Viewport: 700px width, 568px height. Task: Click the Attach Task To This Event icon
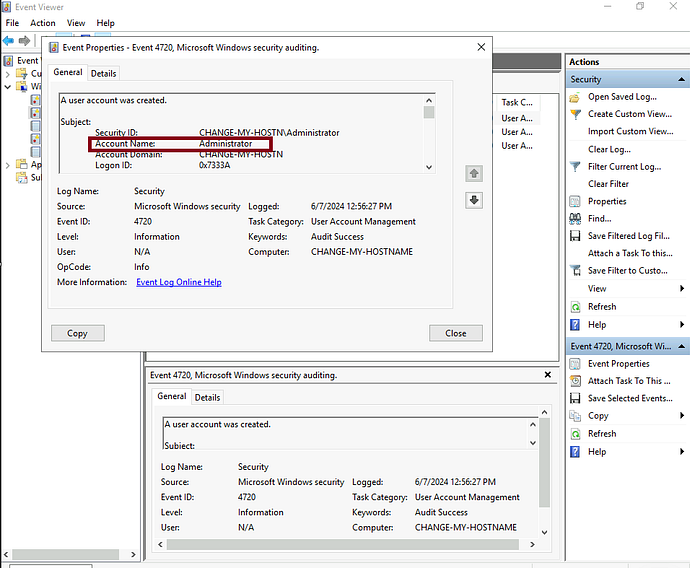(575, 381)
